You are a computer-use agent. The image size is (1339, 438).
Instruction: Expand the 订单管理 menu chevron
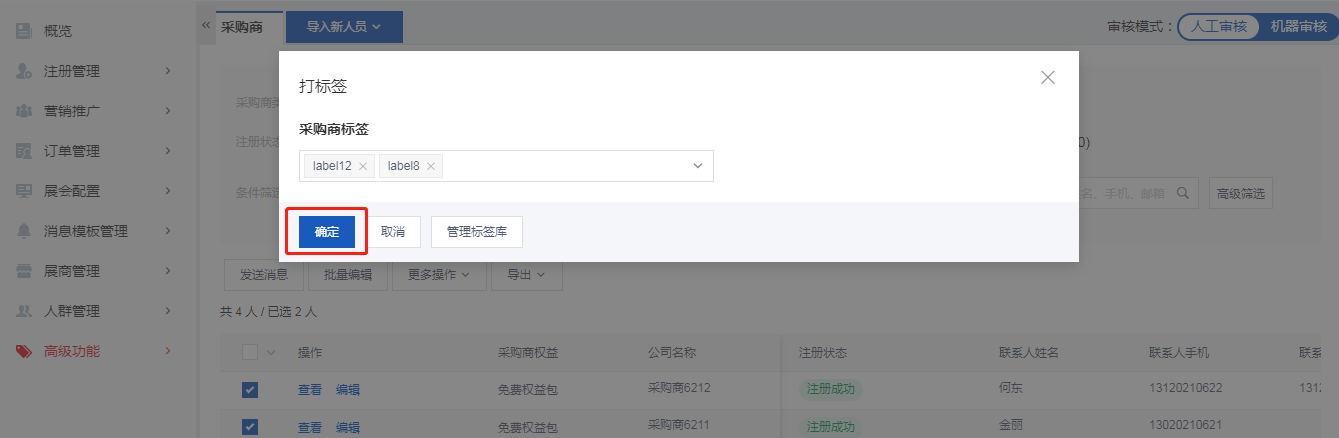click(x=168, y=151)
